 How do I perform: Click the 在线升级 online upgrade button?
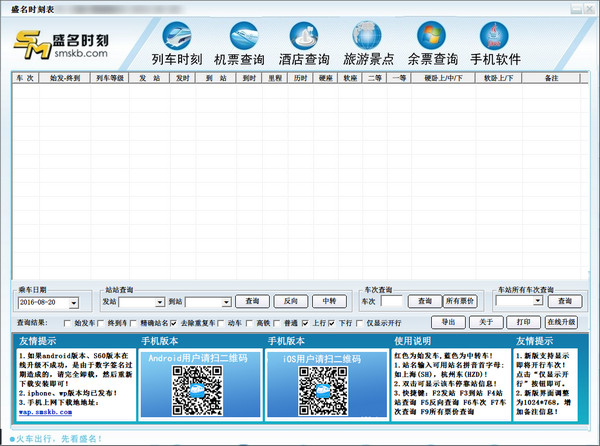coord(561,322)
